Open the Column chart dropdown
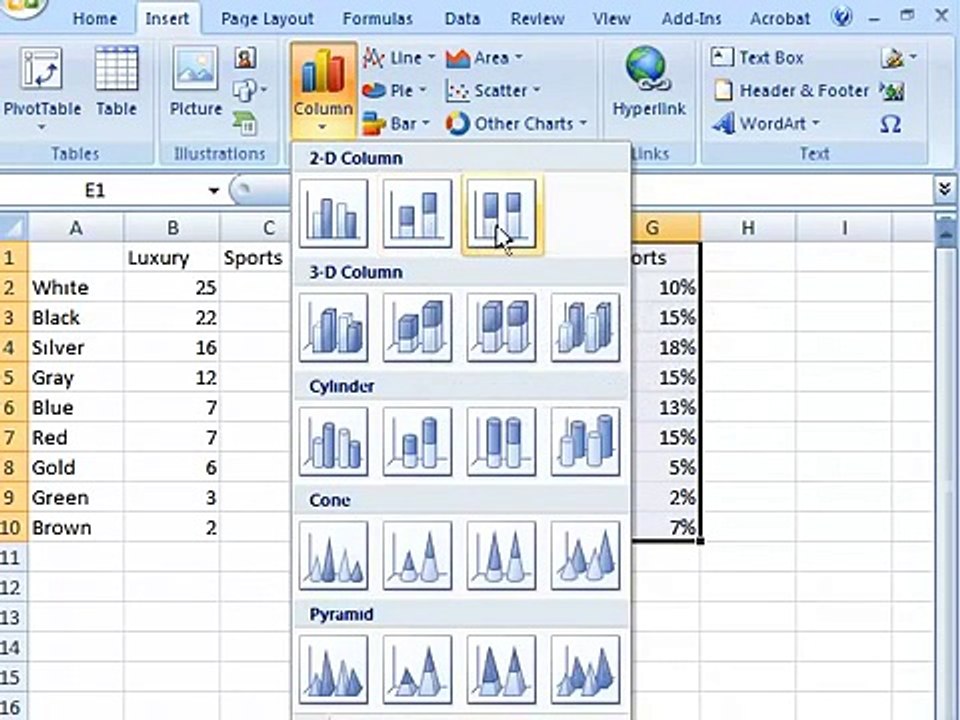960x720 pixels. 323,89
